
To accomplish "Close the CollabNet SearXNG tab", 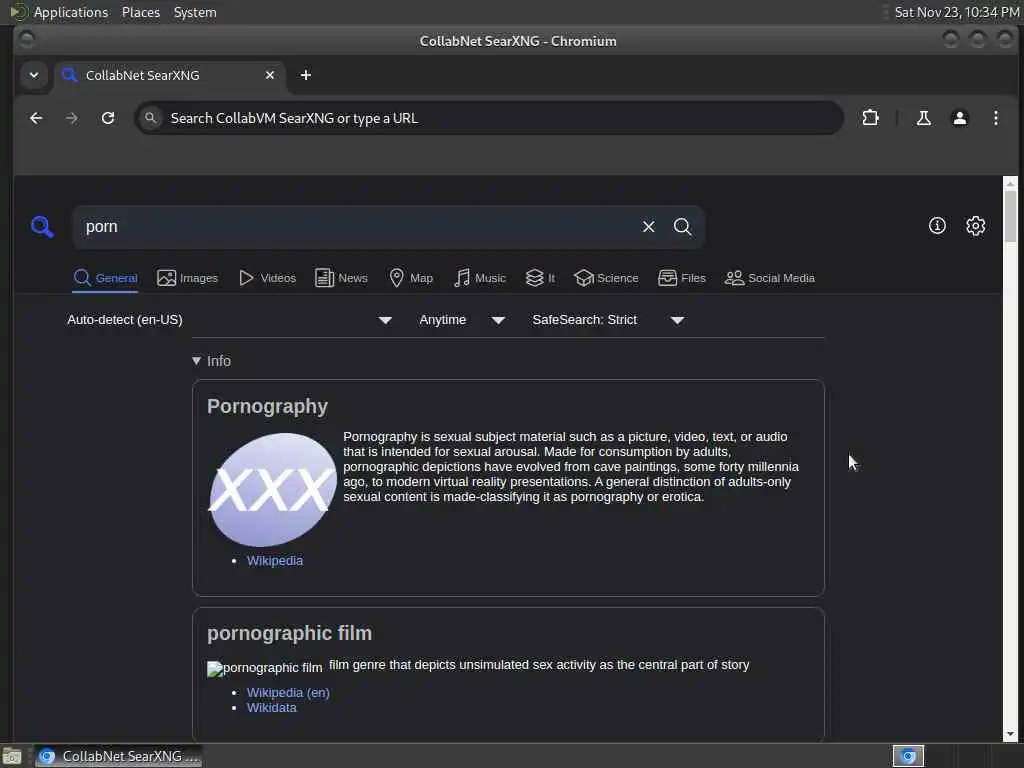I will click(270, 75).
